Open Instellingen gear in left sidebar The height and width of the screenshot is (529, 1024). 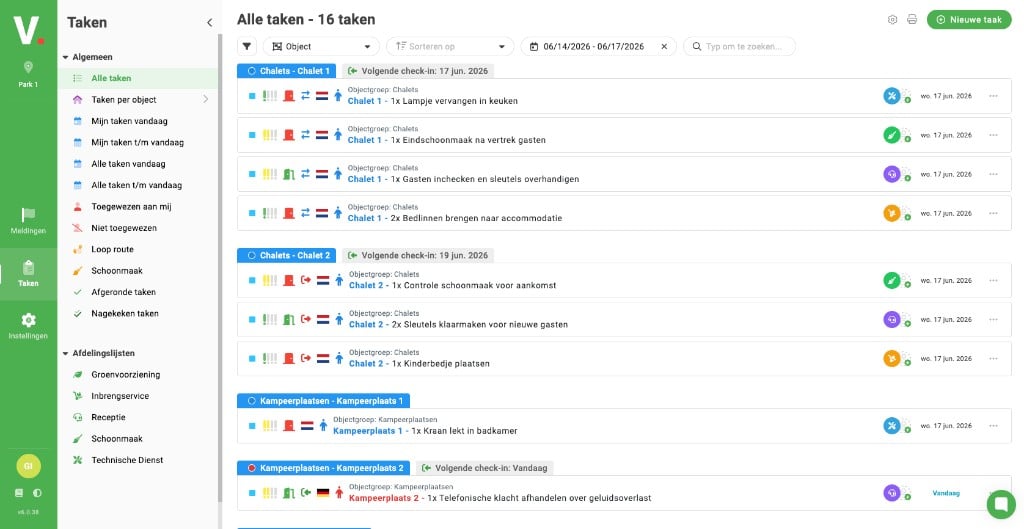point(28,326)
